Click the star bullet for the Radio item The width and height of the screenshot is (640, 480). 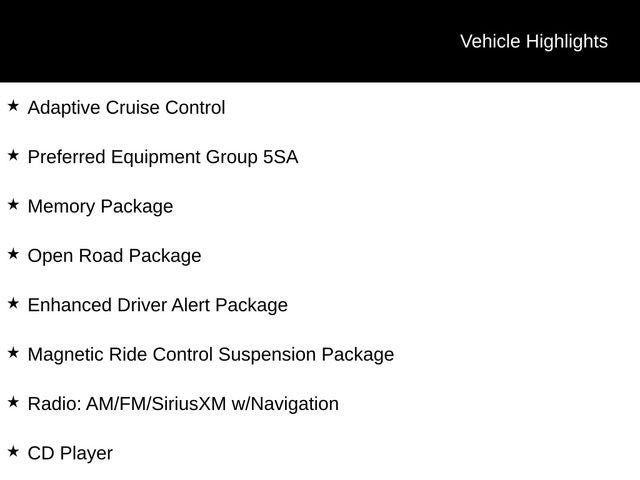coord(13,402)
